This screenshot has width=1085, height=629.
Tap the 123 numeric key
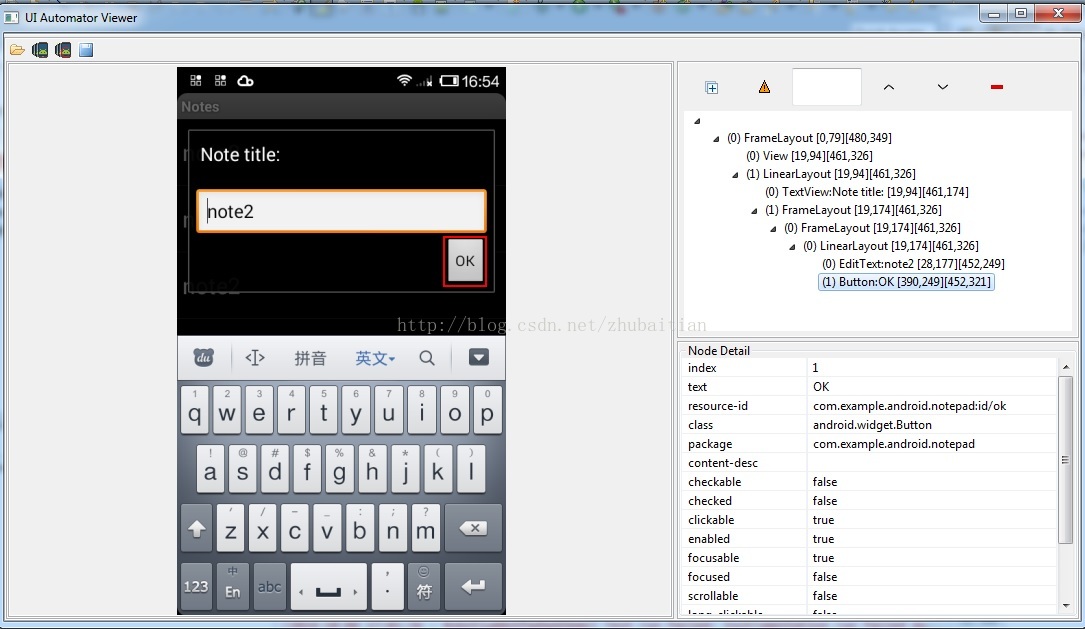pos(196,586)
